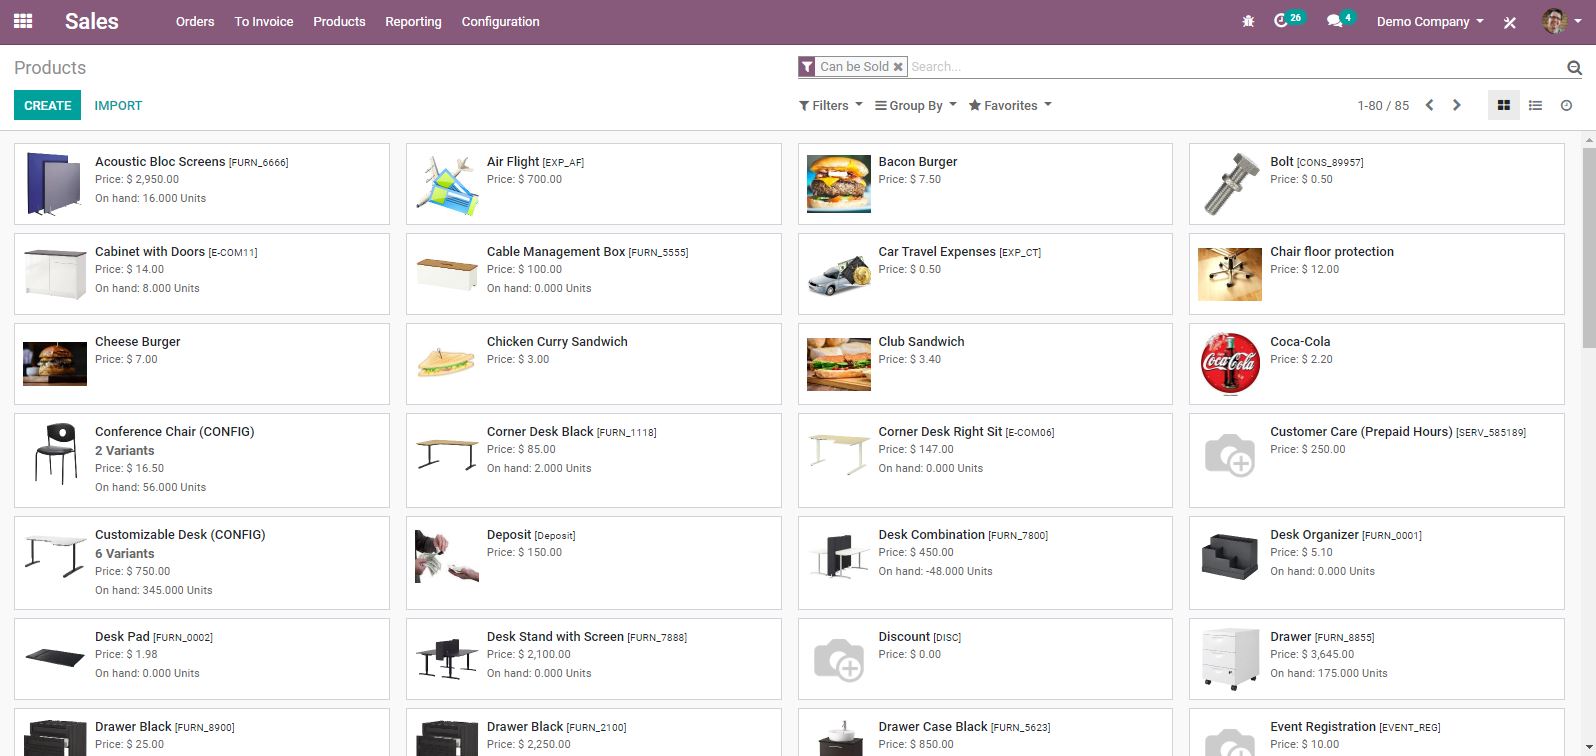The width and height of the screenshot is (1596, 756).
Task: Switch to list view
Action: tap(1535, 105)
